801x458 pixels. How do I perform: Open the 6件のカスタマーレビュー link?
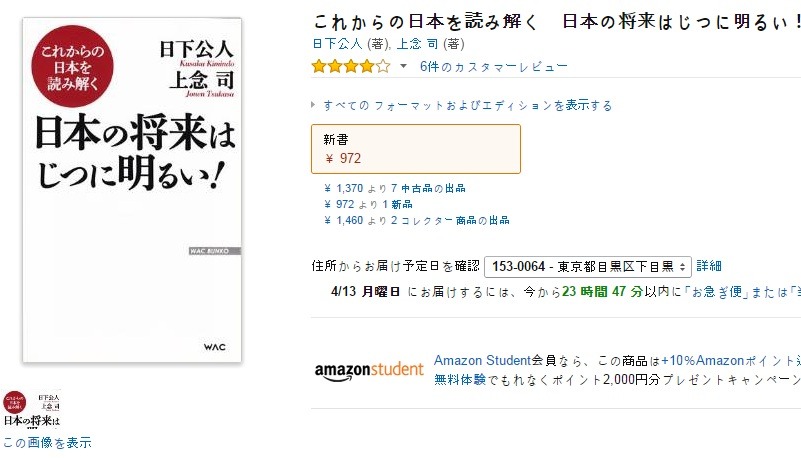493,67
